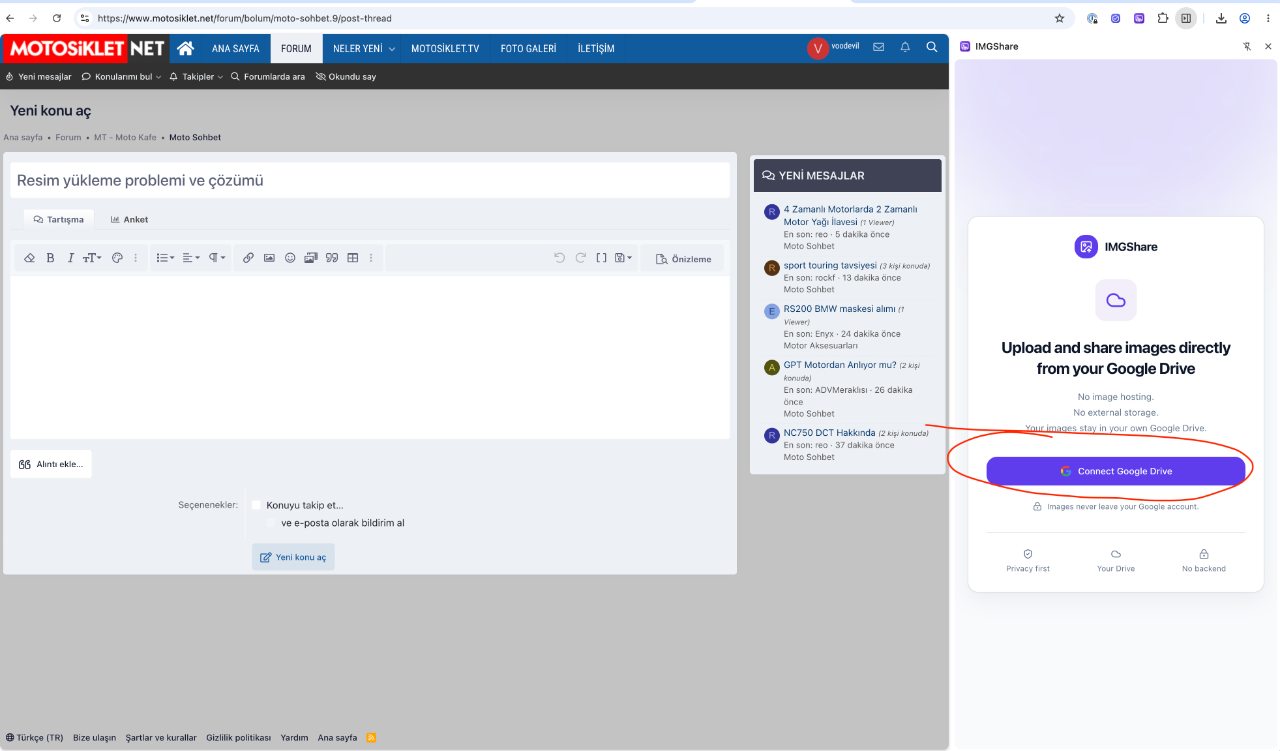Open the text alignment dropdown
This screenshot has width=1280, height=751.
point(191,258)
